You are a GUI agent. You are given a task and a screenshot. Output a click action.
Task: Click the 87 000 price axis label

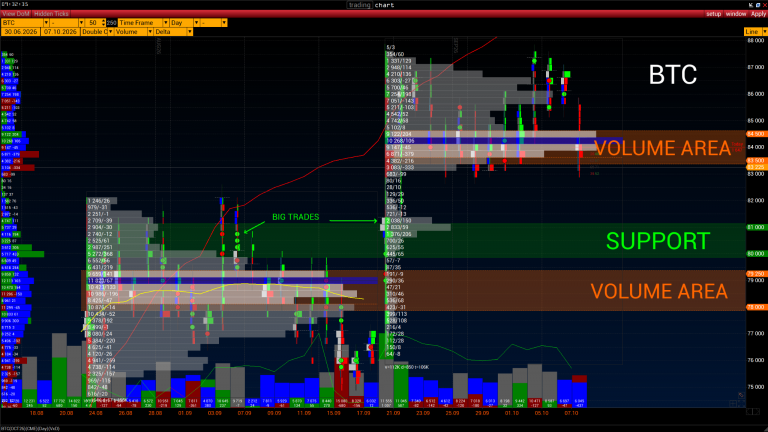[x=756, y=67]
